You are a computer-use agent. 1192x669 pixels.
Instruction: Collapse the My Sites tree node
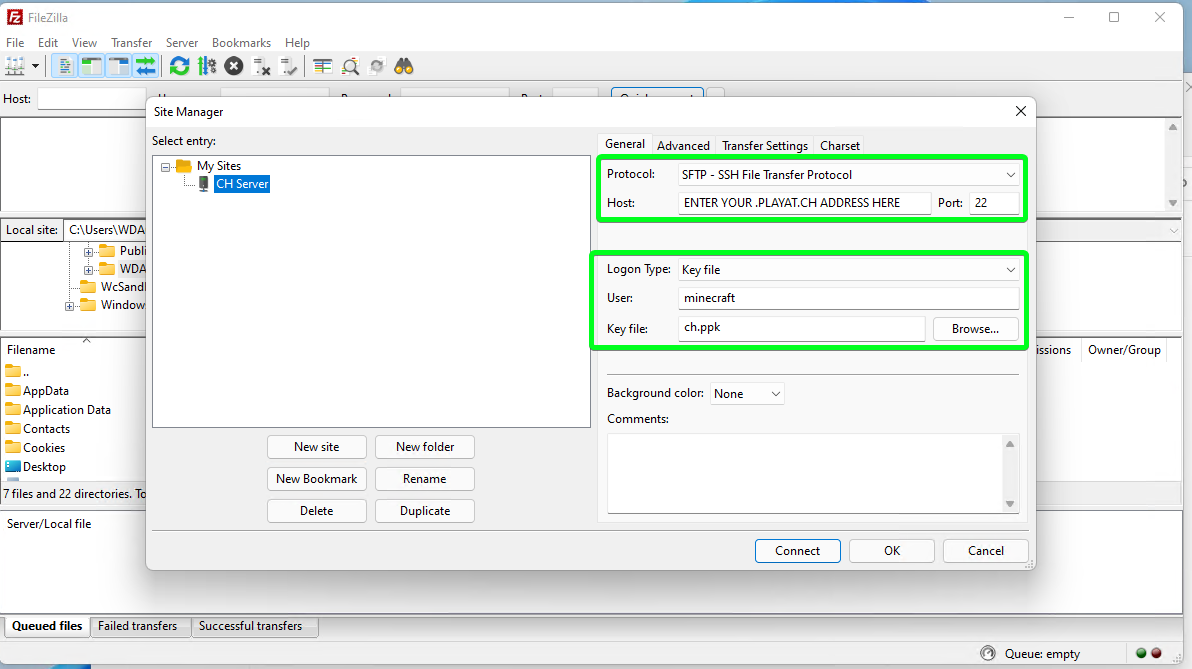pyautogui.click(x=165, y=166)
